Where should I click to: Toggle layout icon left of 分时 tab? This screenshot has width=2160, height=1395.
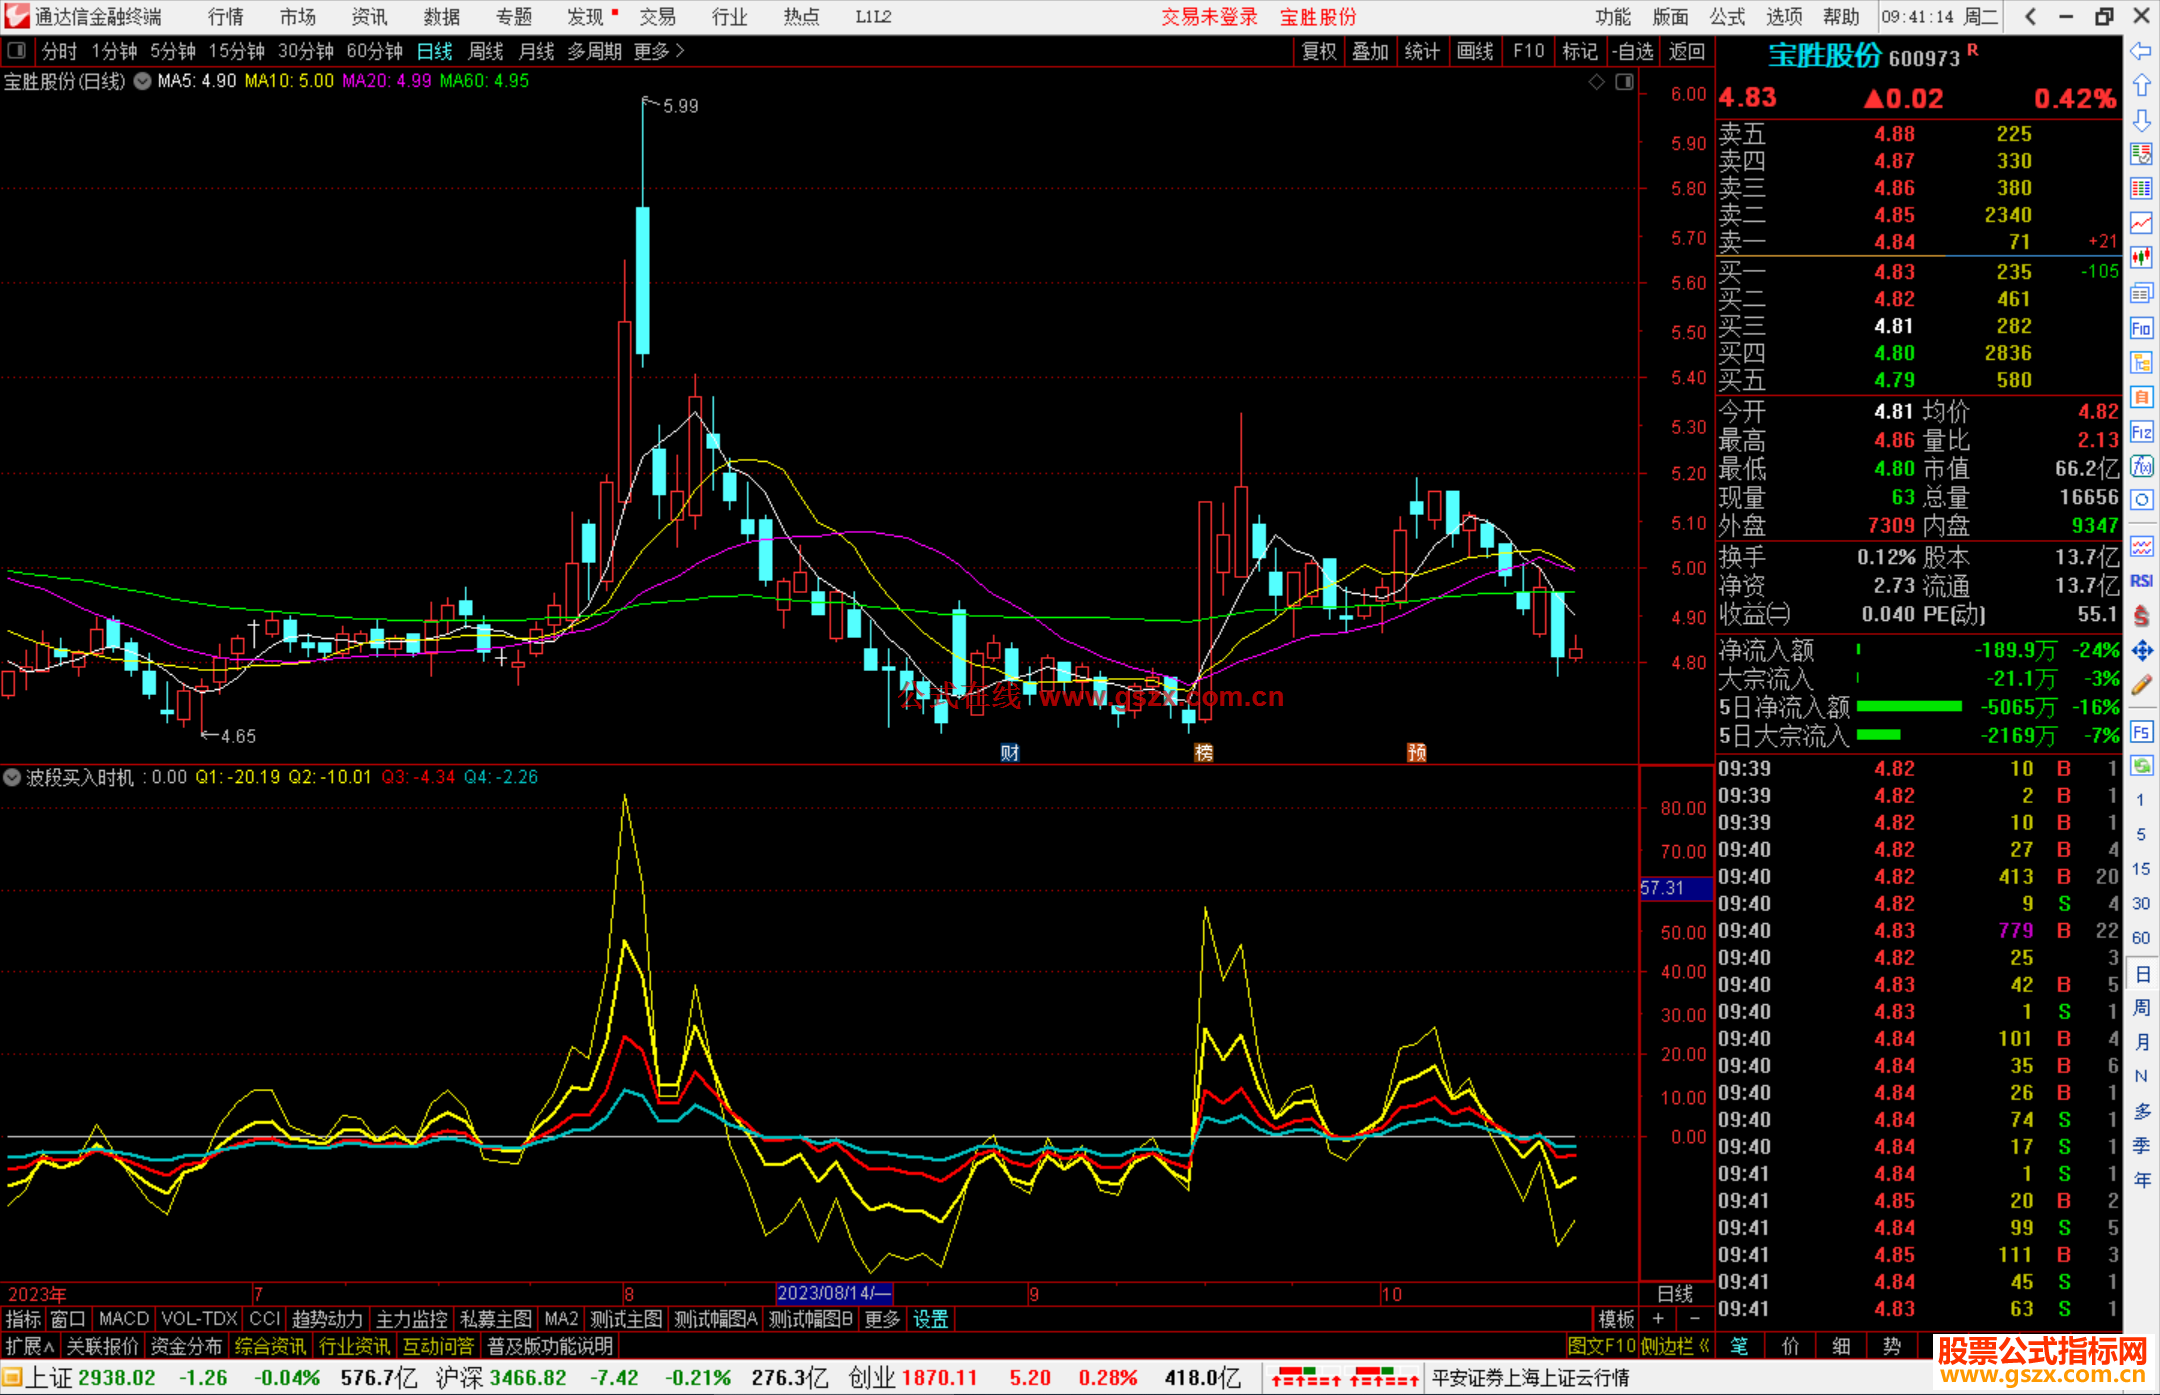[x=17, y=51]
